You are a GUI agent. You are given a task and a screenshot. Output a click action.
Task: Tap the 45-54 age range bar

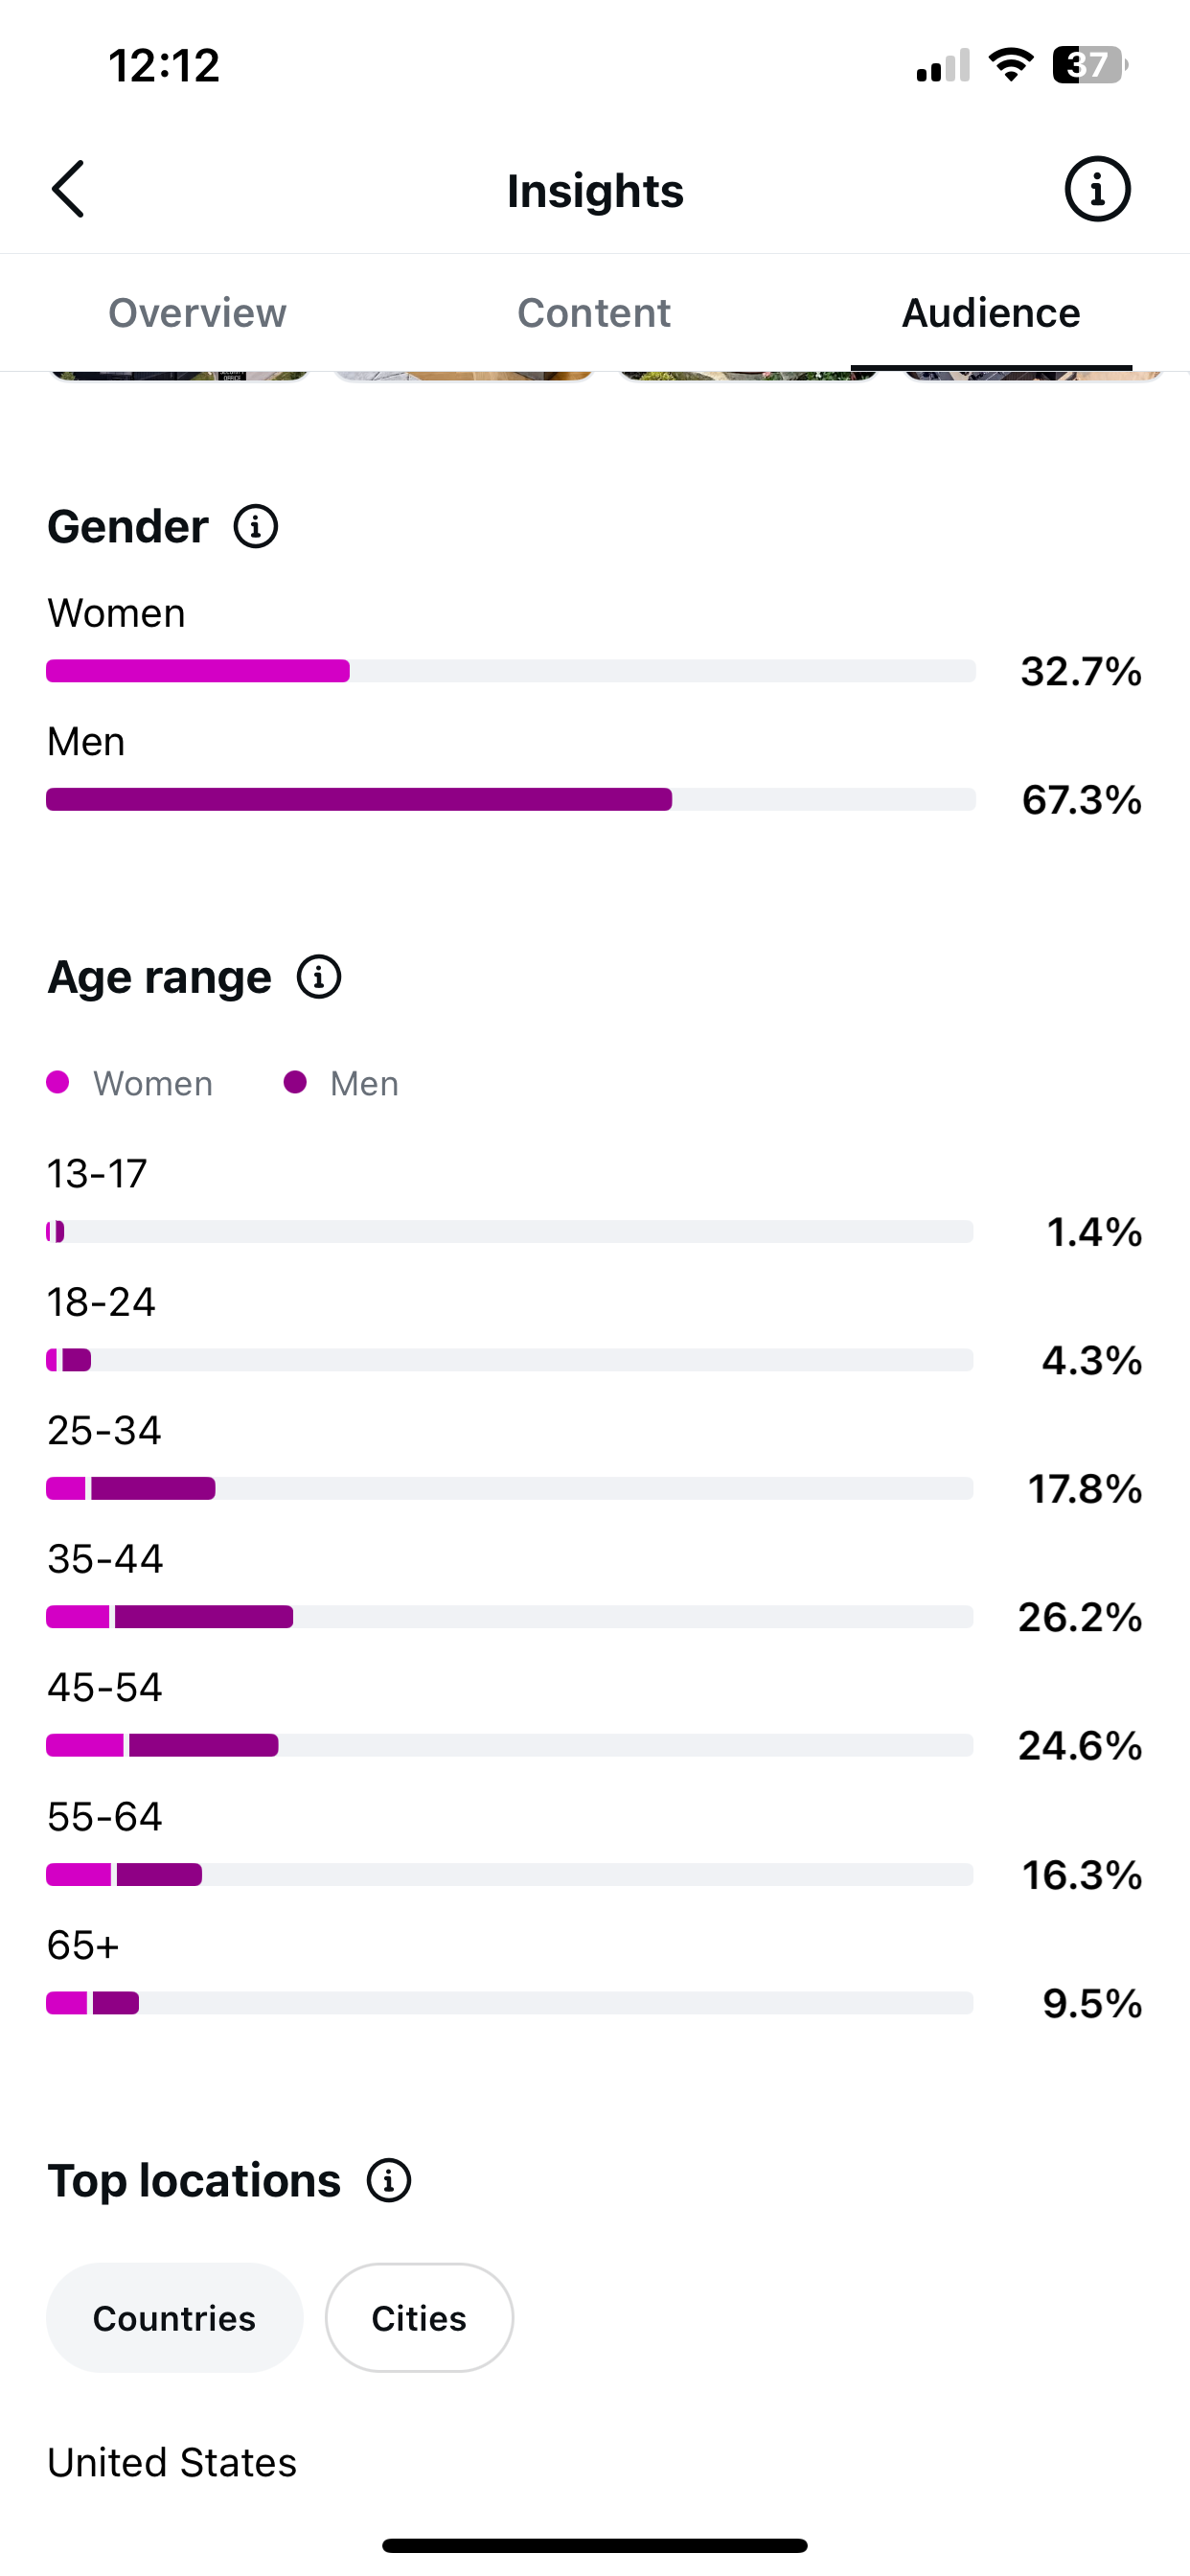[510, 1745]
